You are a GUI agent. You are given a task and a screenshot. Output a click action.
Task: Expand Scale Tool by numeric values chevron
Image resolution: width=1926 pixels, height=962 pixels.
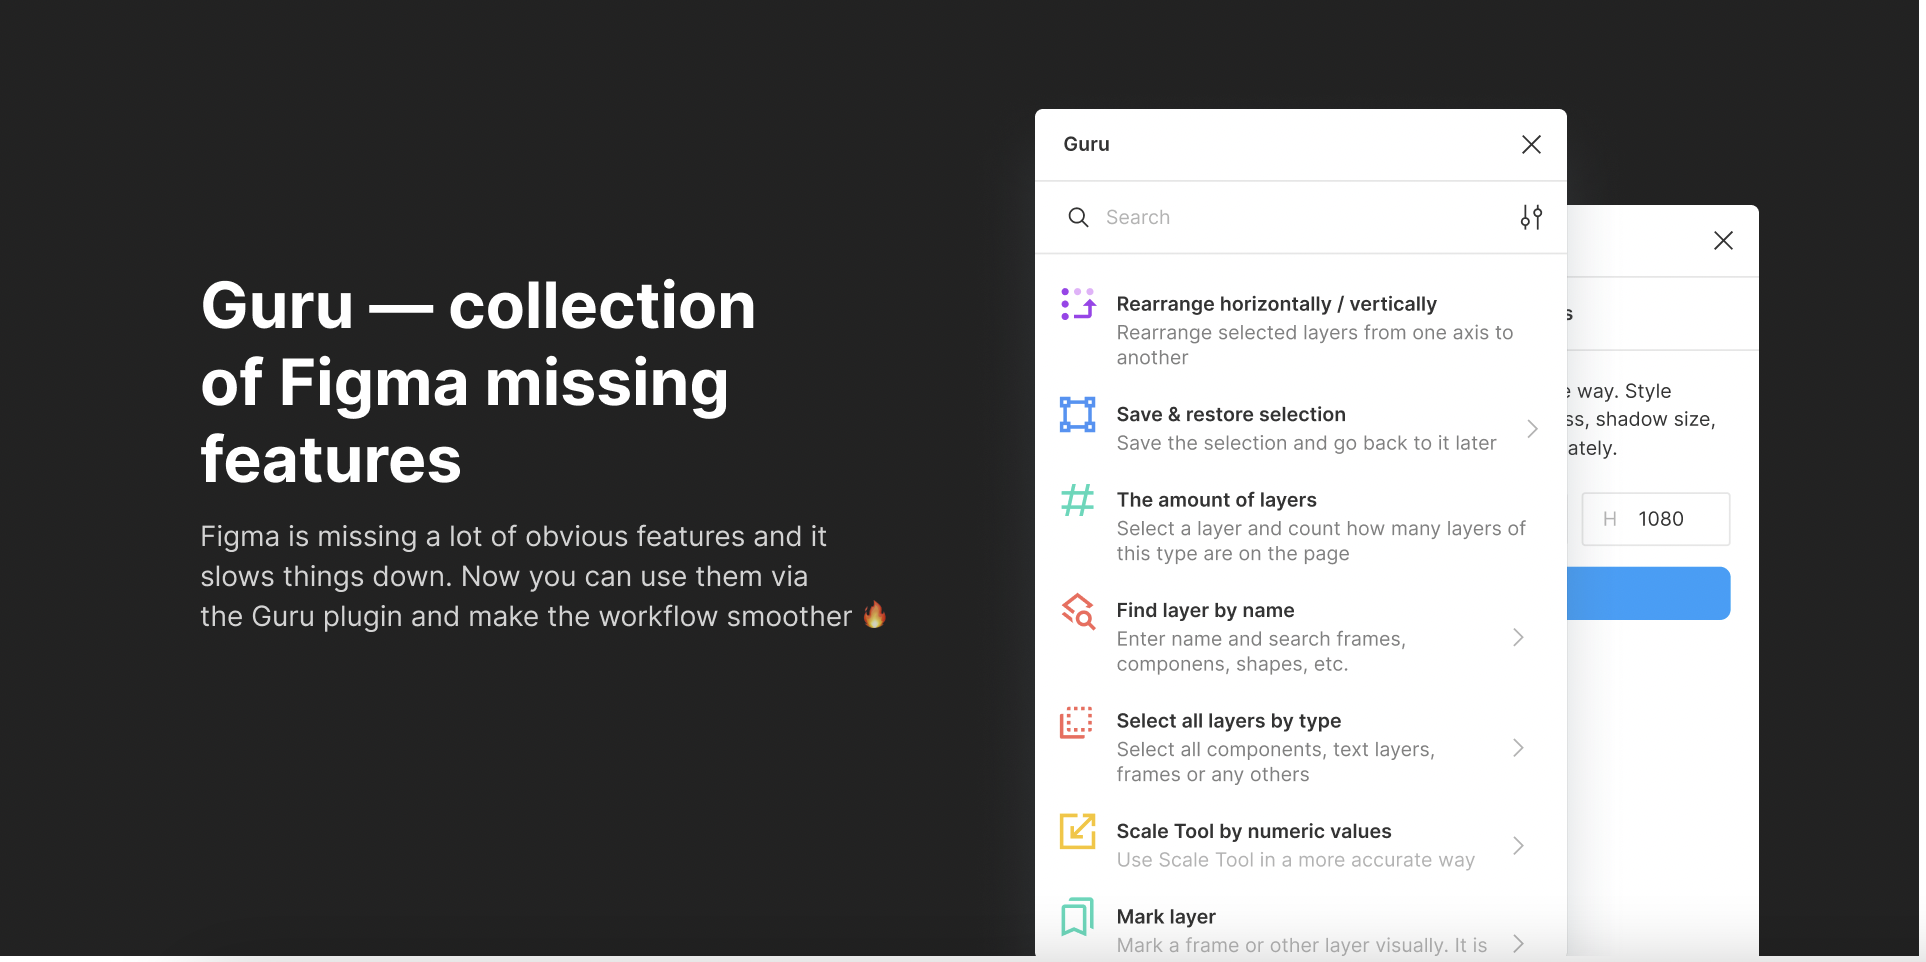pyautogui.click(x=1518, y=846)
